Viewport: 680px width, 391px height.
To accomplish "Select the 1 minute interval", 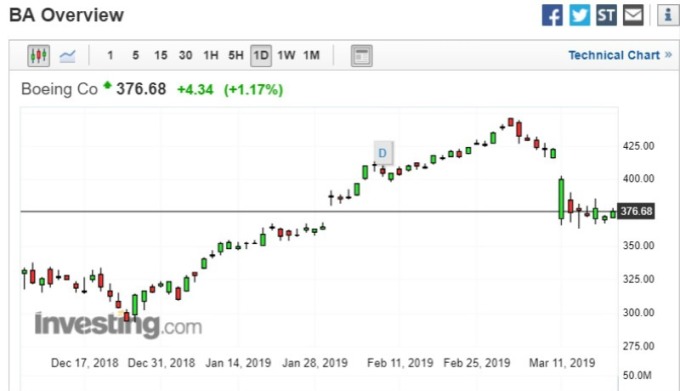I will (x=110, y=55).
